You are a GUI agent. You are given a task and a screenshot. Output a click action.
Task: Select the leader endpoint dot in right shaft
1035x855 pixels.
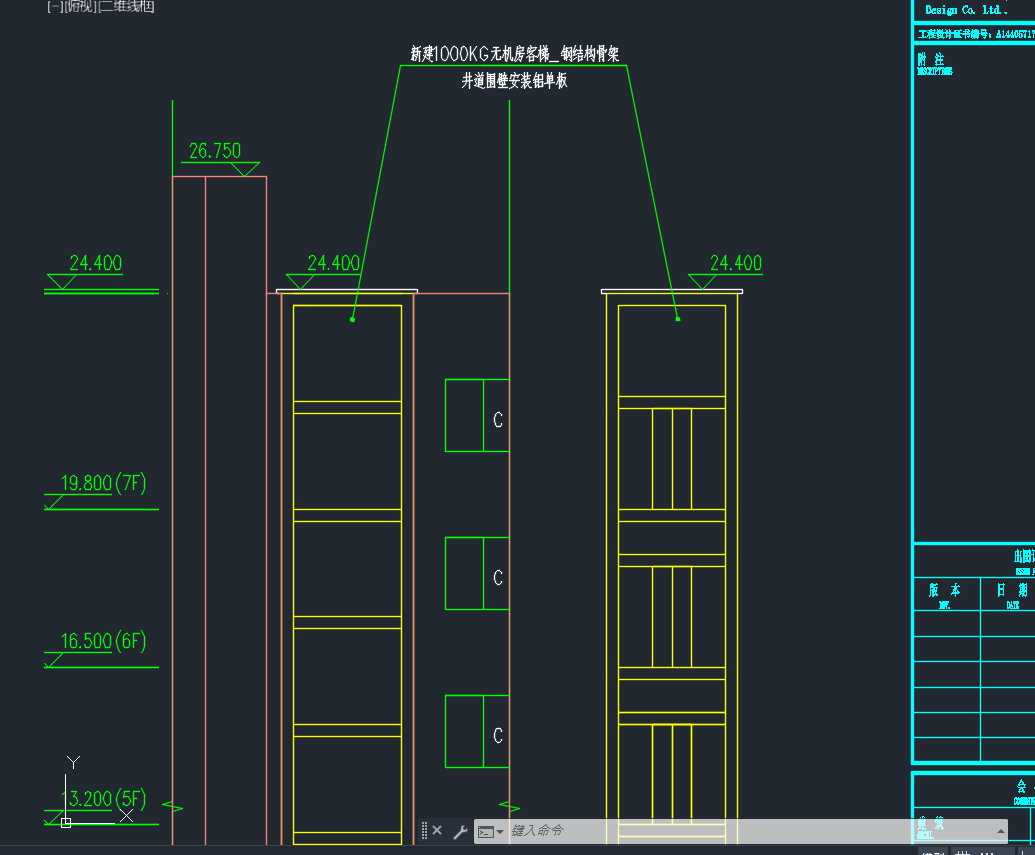678,319
